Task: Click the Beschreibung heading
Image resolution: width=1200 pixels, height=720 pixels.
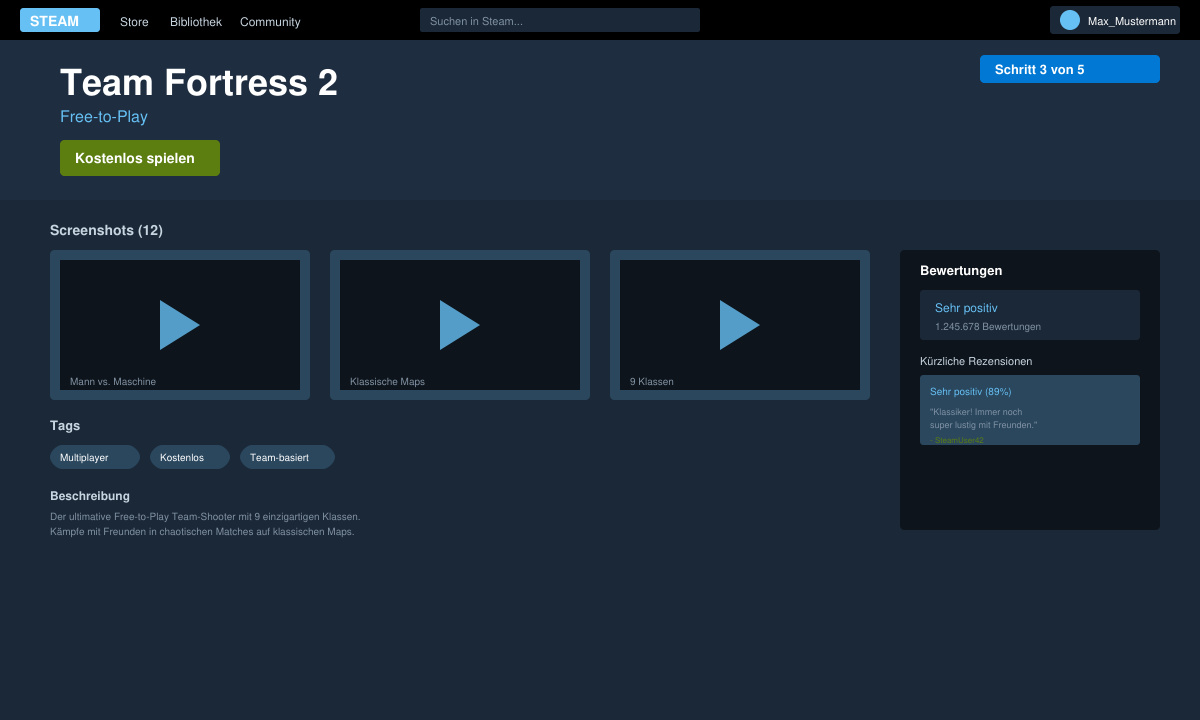Action: pos(90,496)
